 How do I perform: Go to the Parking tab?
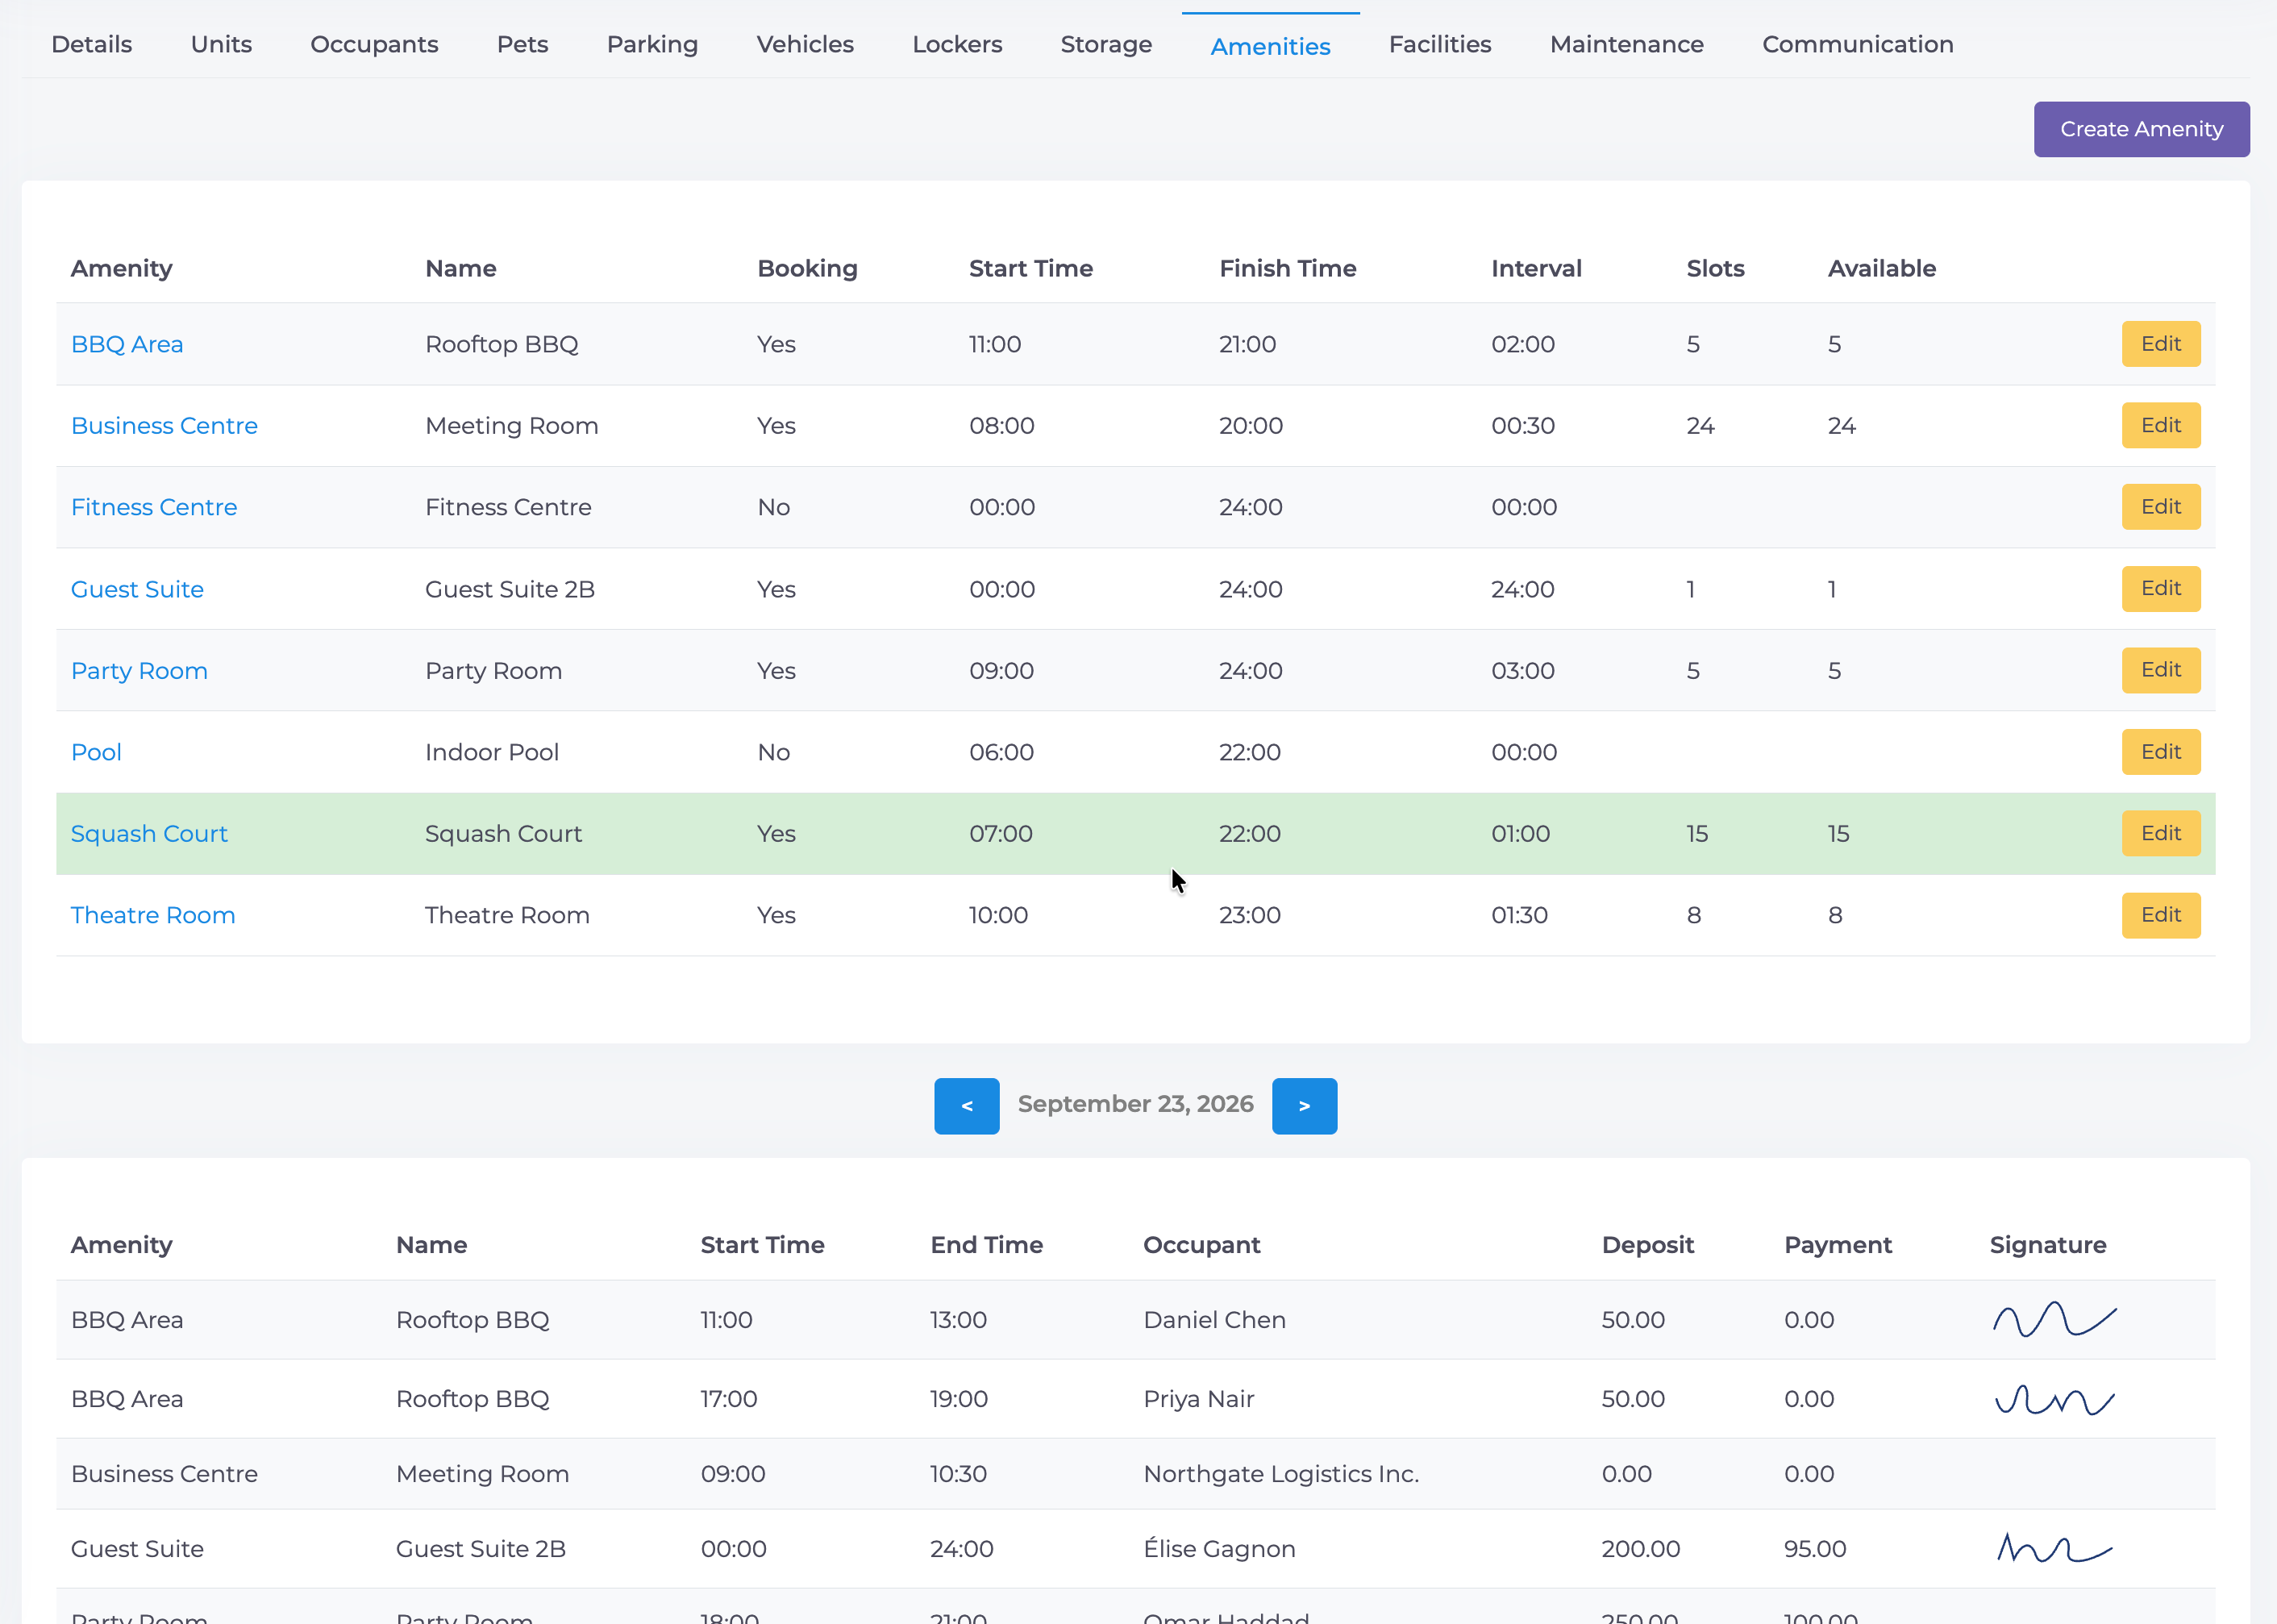[652, 44]
